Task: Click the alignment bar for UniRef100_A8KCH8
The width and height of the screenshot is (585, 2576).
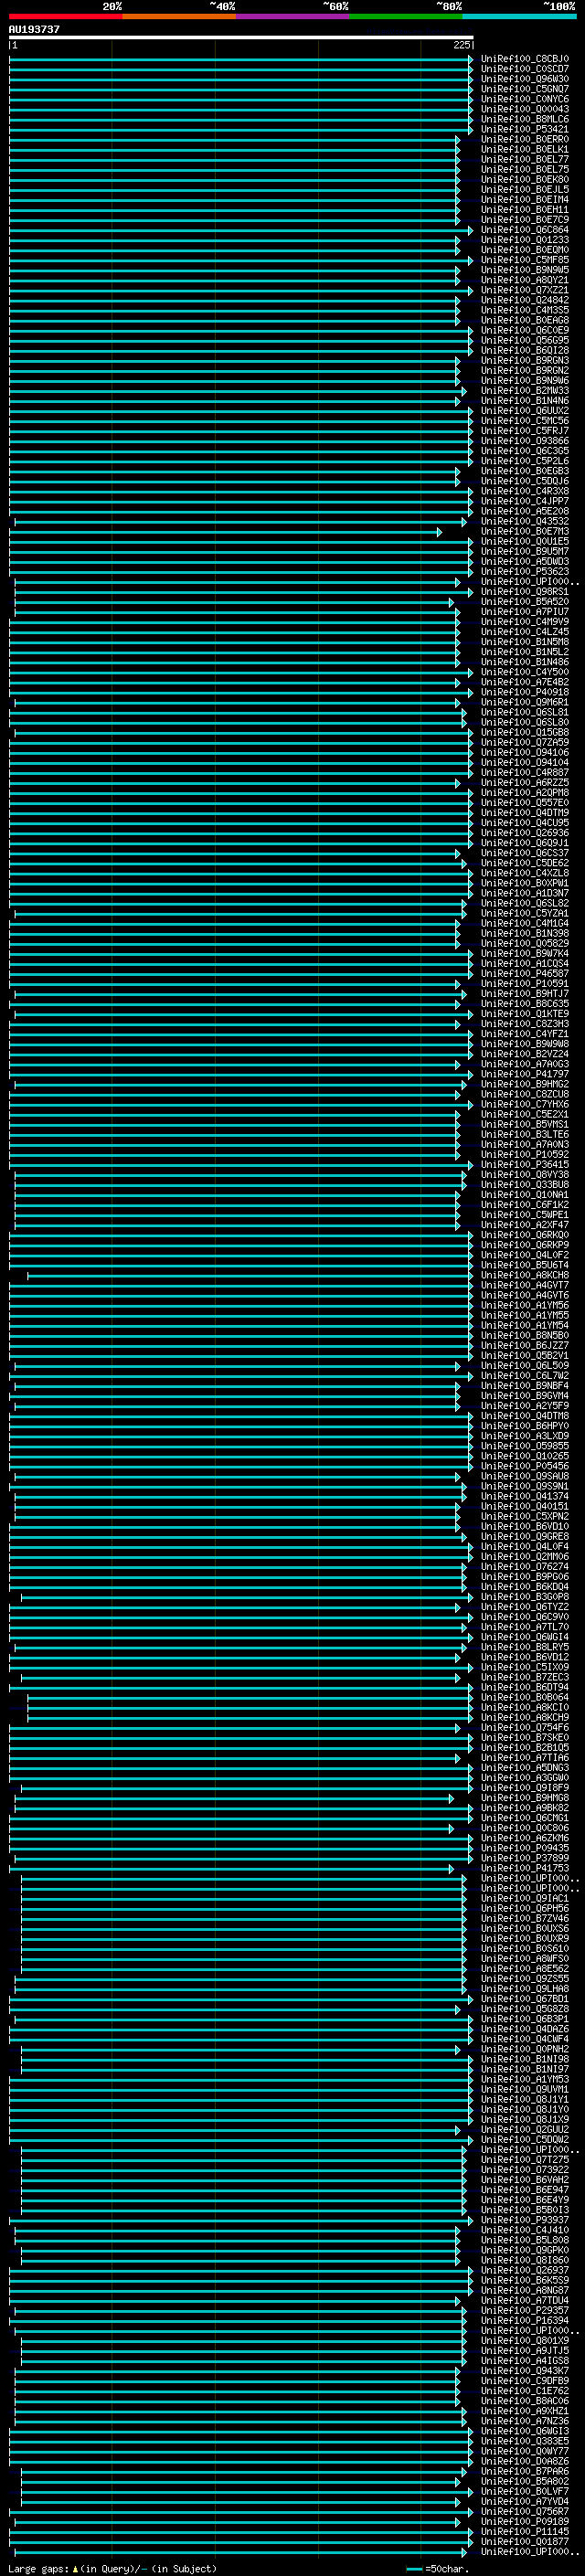Action: click(x=250, y=1275)
